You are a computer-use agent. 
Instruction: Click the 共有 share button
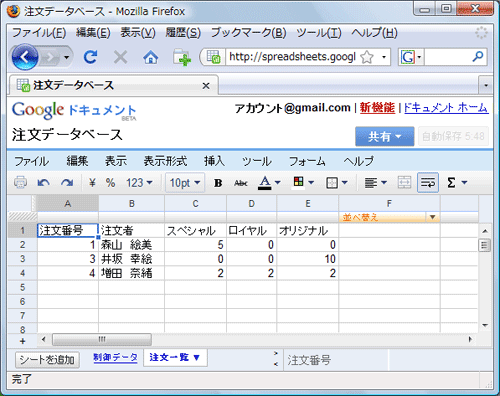[x=385, y=136]
